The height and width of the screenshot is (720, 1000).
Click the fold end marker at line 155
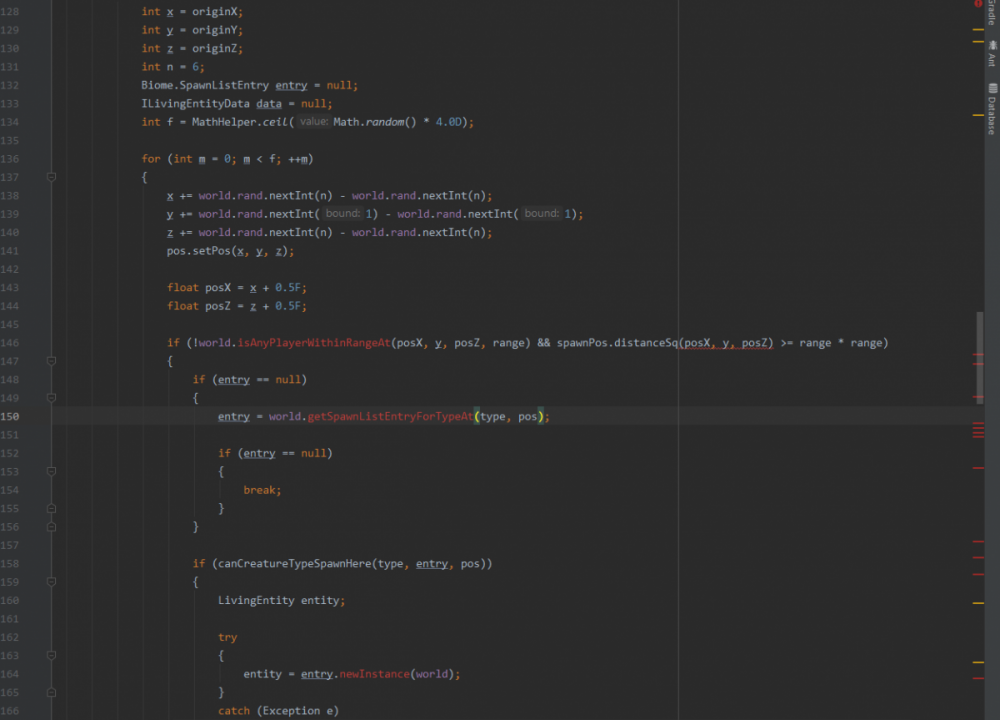pyautogui.click(x=52, y=509)
